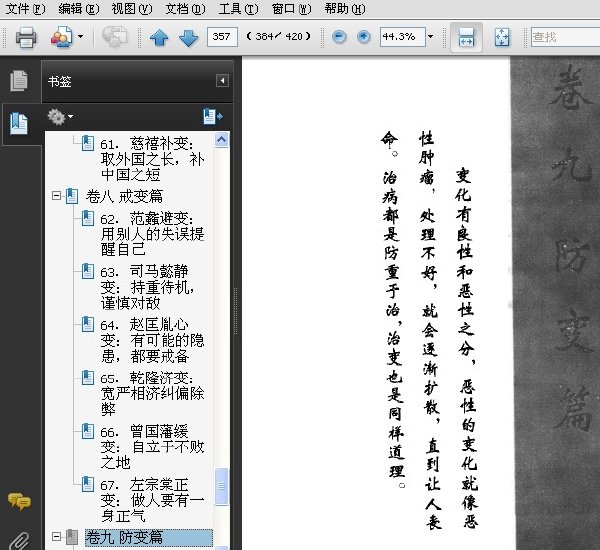Open the 窗口(W) menu

(x=292, y=8)
